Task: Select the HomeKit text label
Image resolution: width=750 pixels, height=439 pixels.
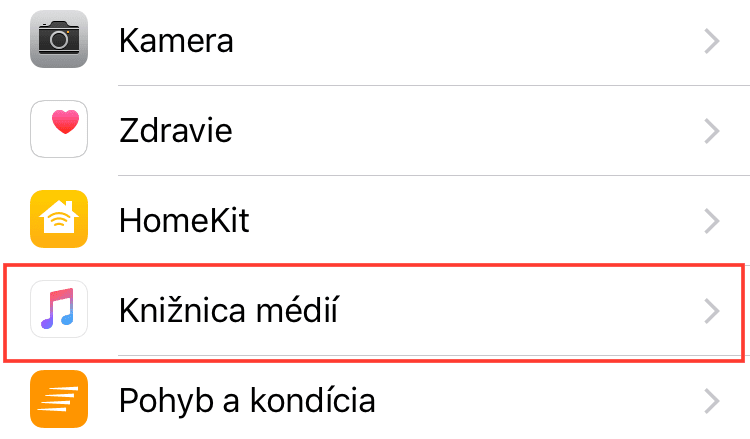Action: tap(184, 220)
